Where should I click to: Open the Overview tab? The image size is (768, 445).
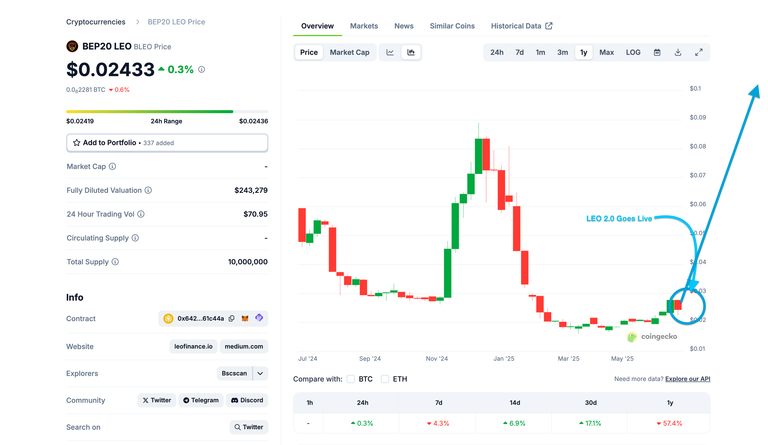coord(317,26)
